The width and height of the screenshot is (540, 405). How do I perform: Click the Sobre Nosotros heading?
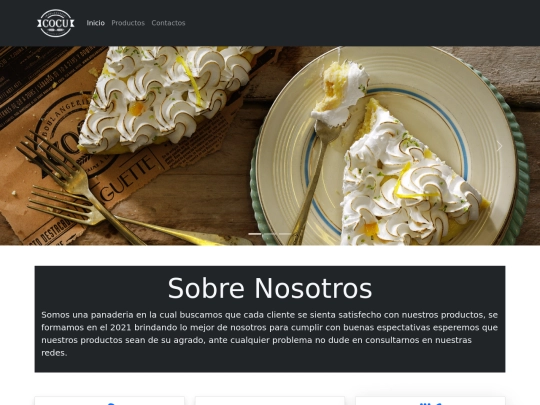coord(270,288)
